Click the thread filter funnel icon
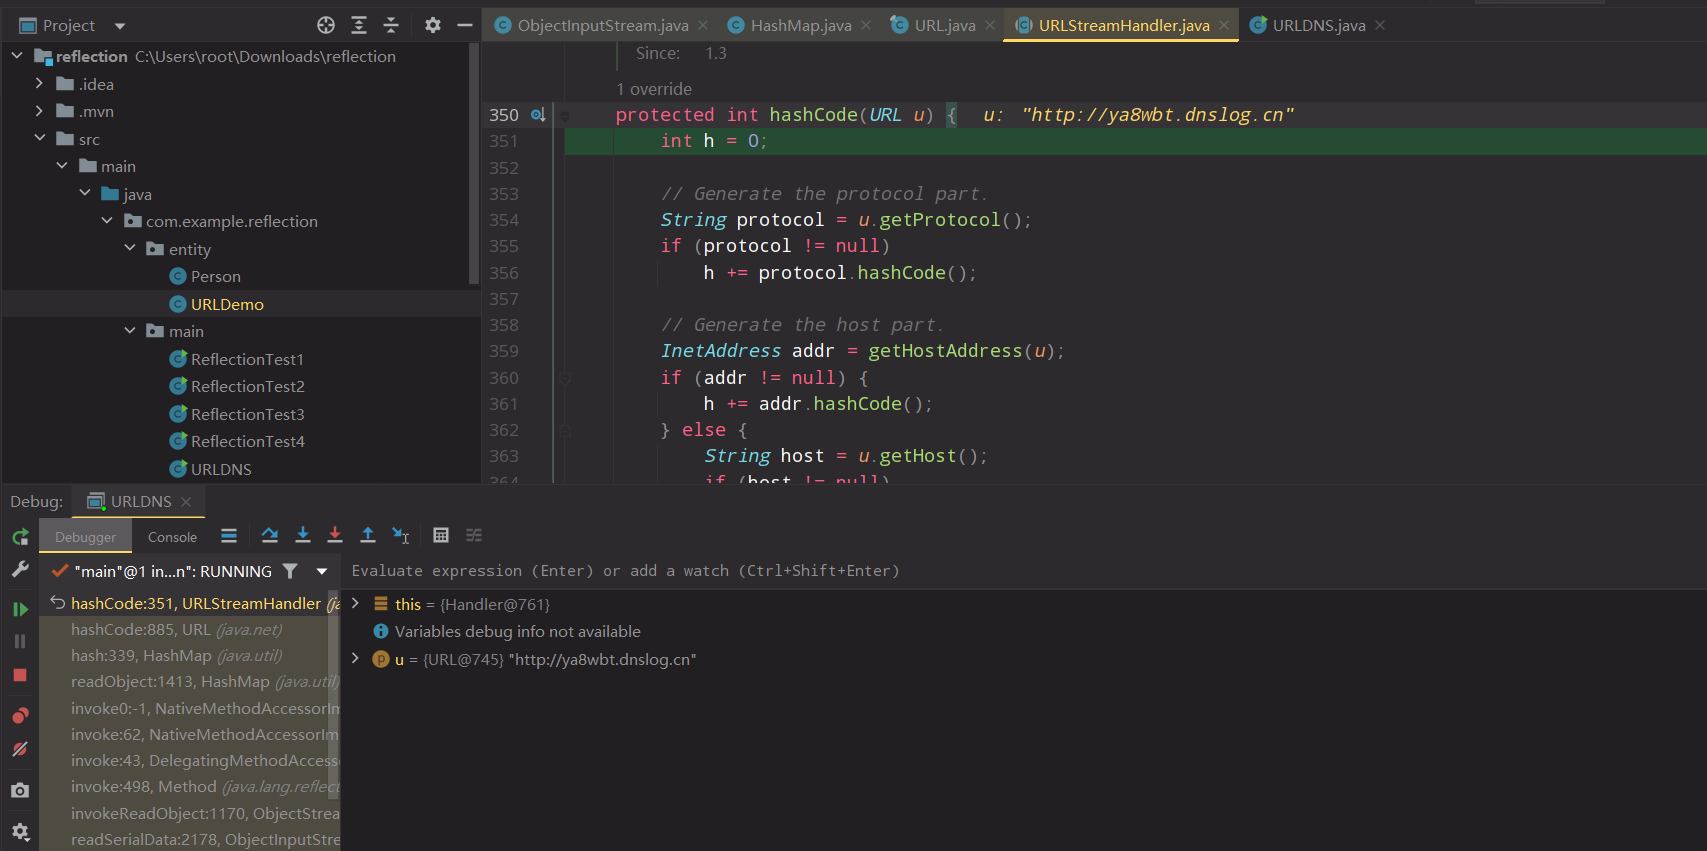The width and height of the screenshot is (1707, 851). click(290, 571)
